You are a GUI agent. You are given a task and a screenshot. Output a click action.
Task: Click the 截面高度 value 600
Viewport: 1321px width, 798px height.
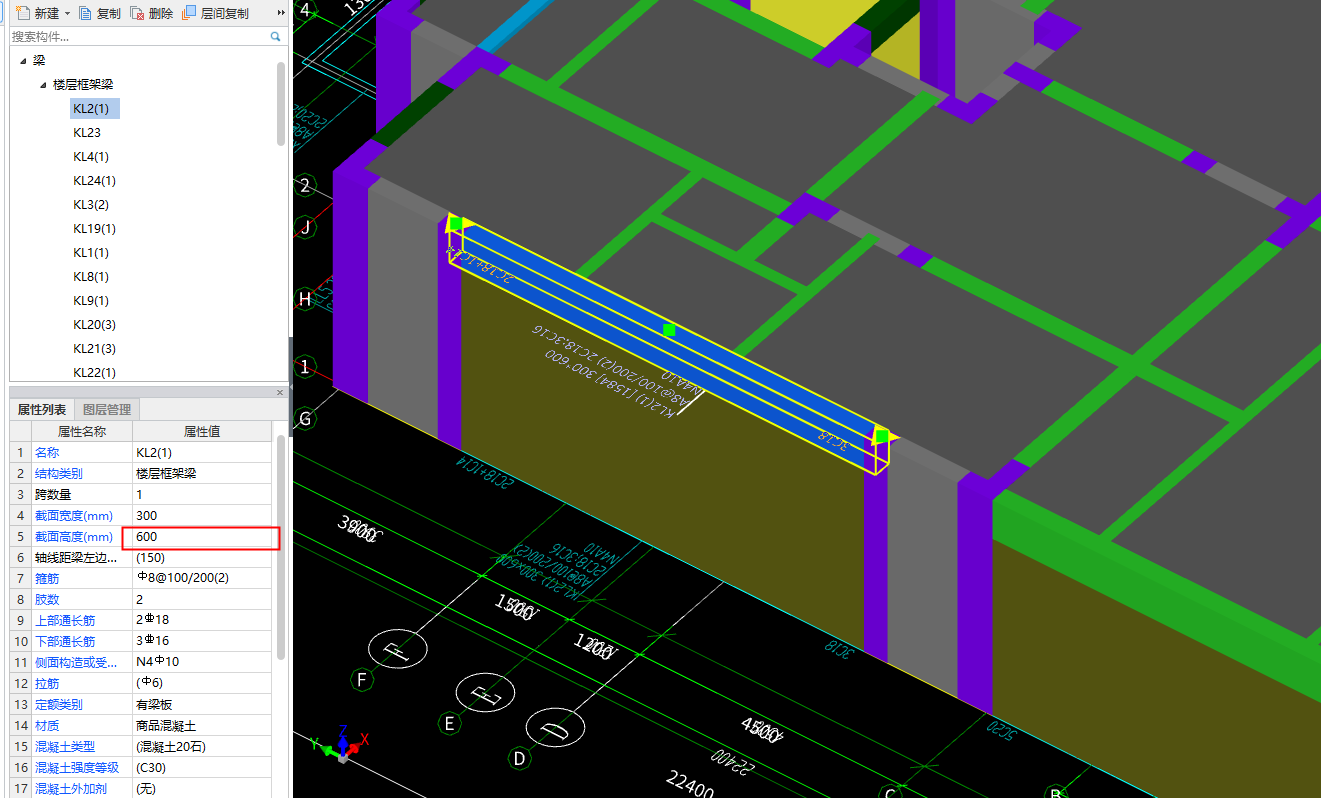point(201,537)
